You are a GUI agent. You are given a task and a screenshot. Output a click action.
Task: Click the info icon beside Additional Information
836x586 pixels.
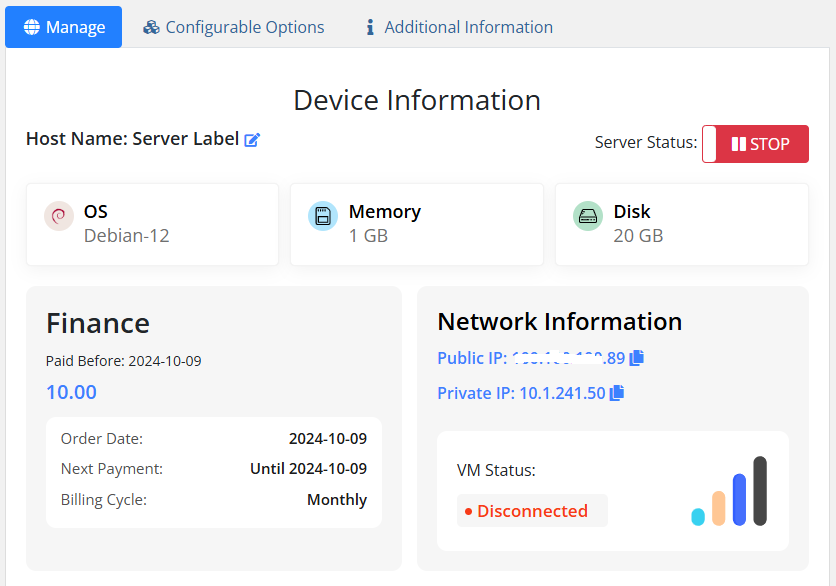tap(370, 27)
